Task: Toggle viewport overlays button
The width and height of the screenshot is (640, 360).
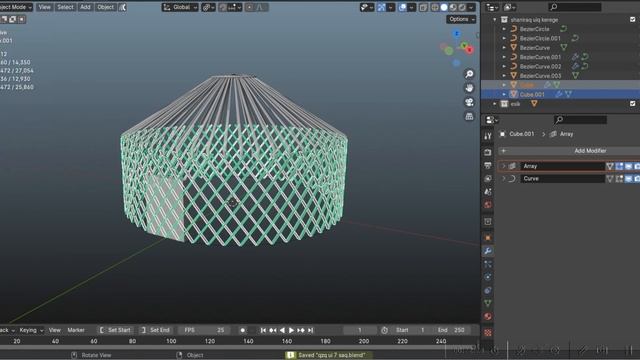Action: [402, 7]
